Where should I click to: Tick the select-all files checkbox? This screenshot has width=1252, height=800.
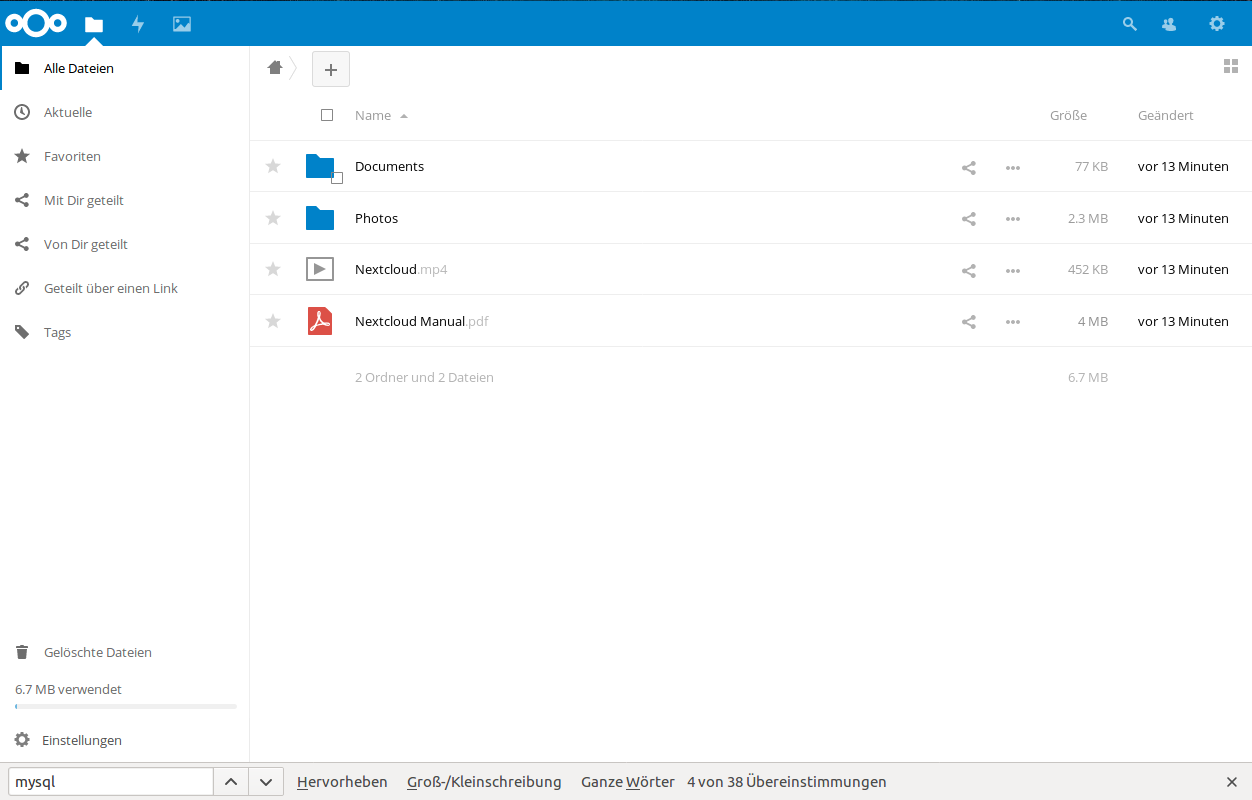[327, 115]
